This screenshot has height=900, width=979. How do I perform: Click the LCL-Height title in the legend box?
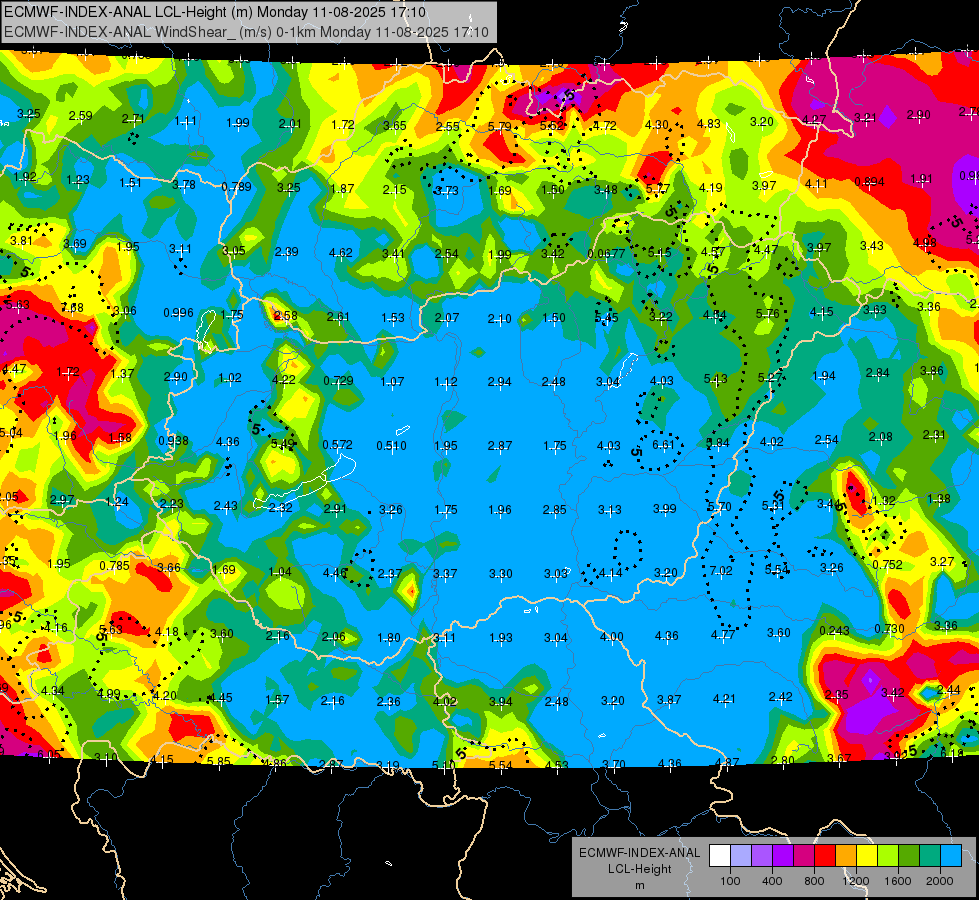(639, 869)
